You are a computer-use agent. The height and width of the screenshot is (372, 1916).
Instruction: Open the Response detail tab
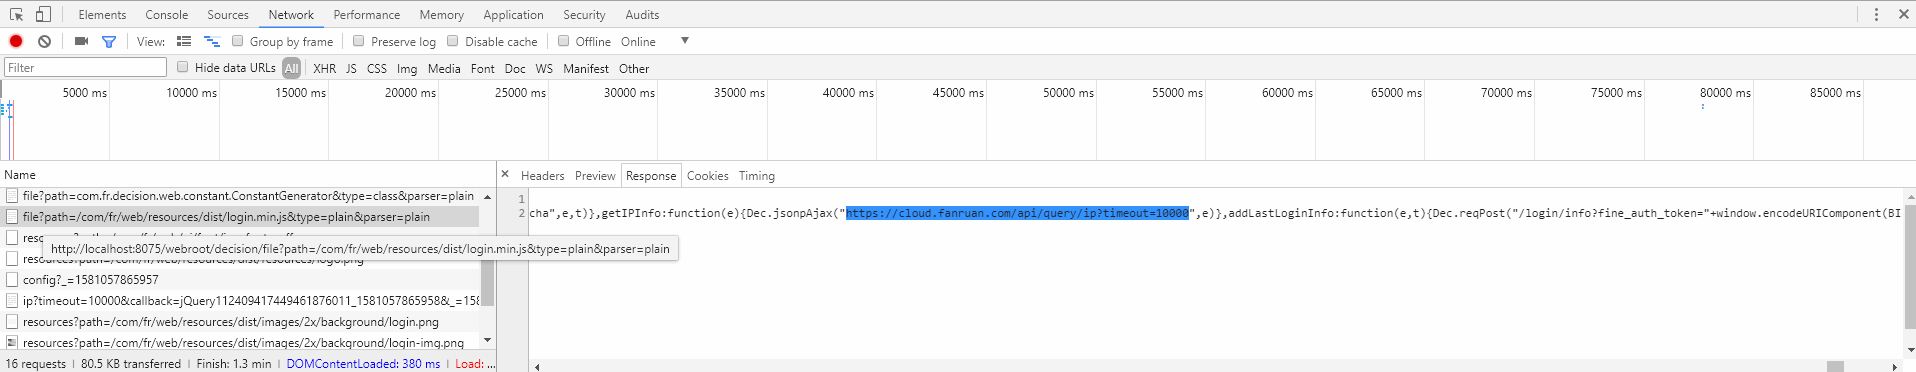[x=651, y=175]
